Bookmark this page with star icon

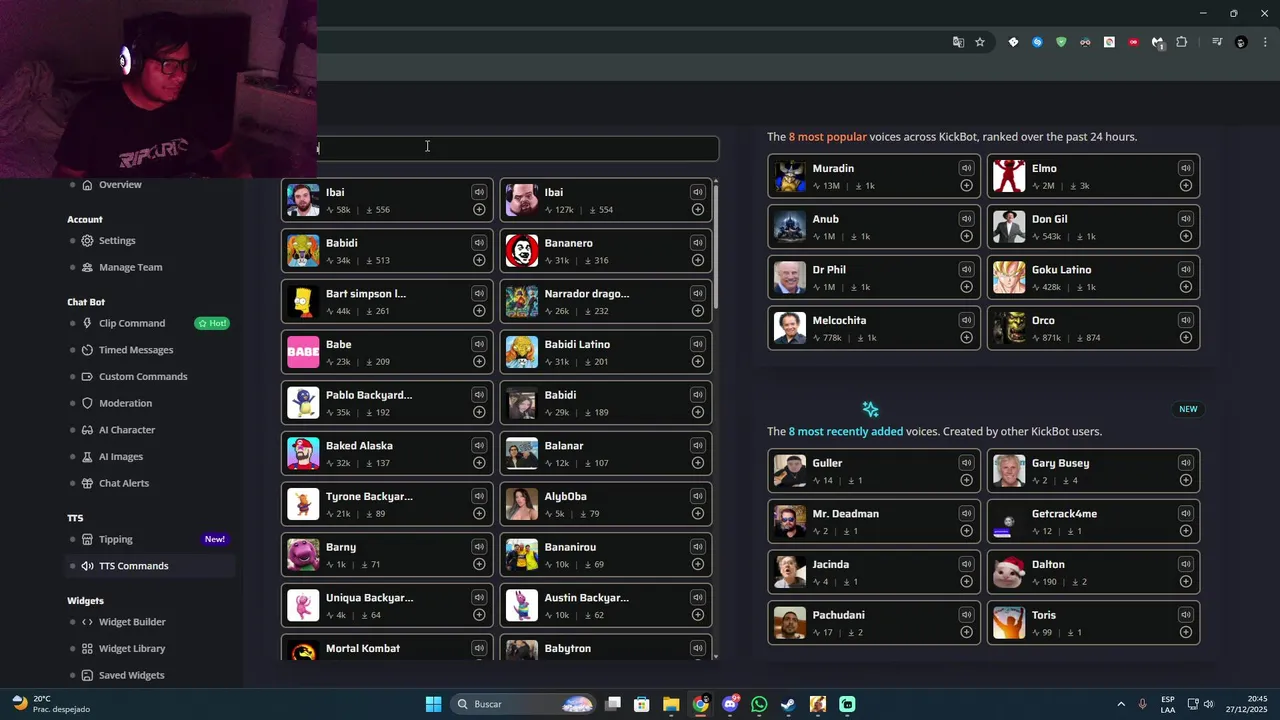(x=980, y=42)
